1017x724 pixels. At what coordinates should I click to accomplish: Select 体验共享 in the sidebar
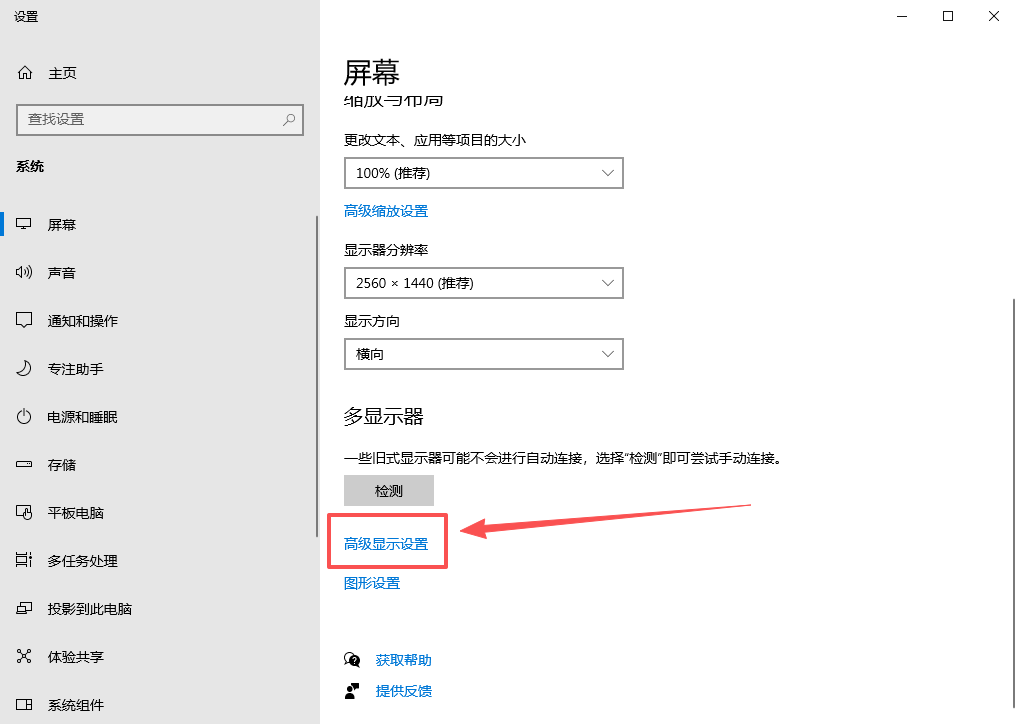click(x=75, y=657)
